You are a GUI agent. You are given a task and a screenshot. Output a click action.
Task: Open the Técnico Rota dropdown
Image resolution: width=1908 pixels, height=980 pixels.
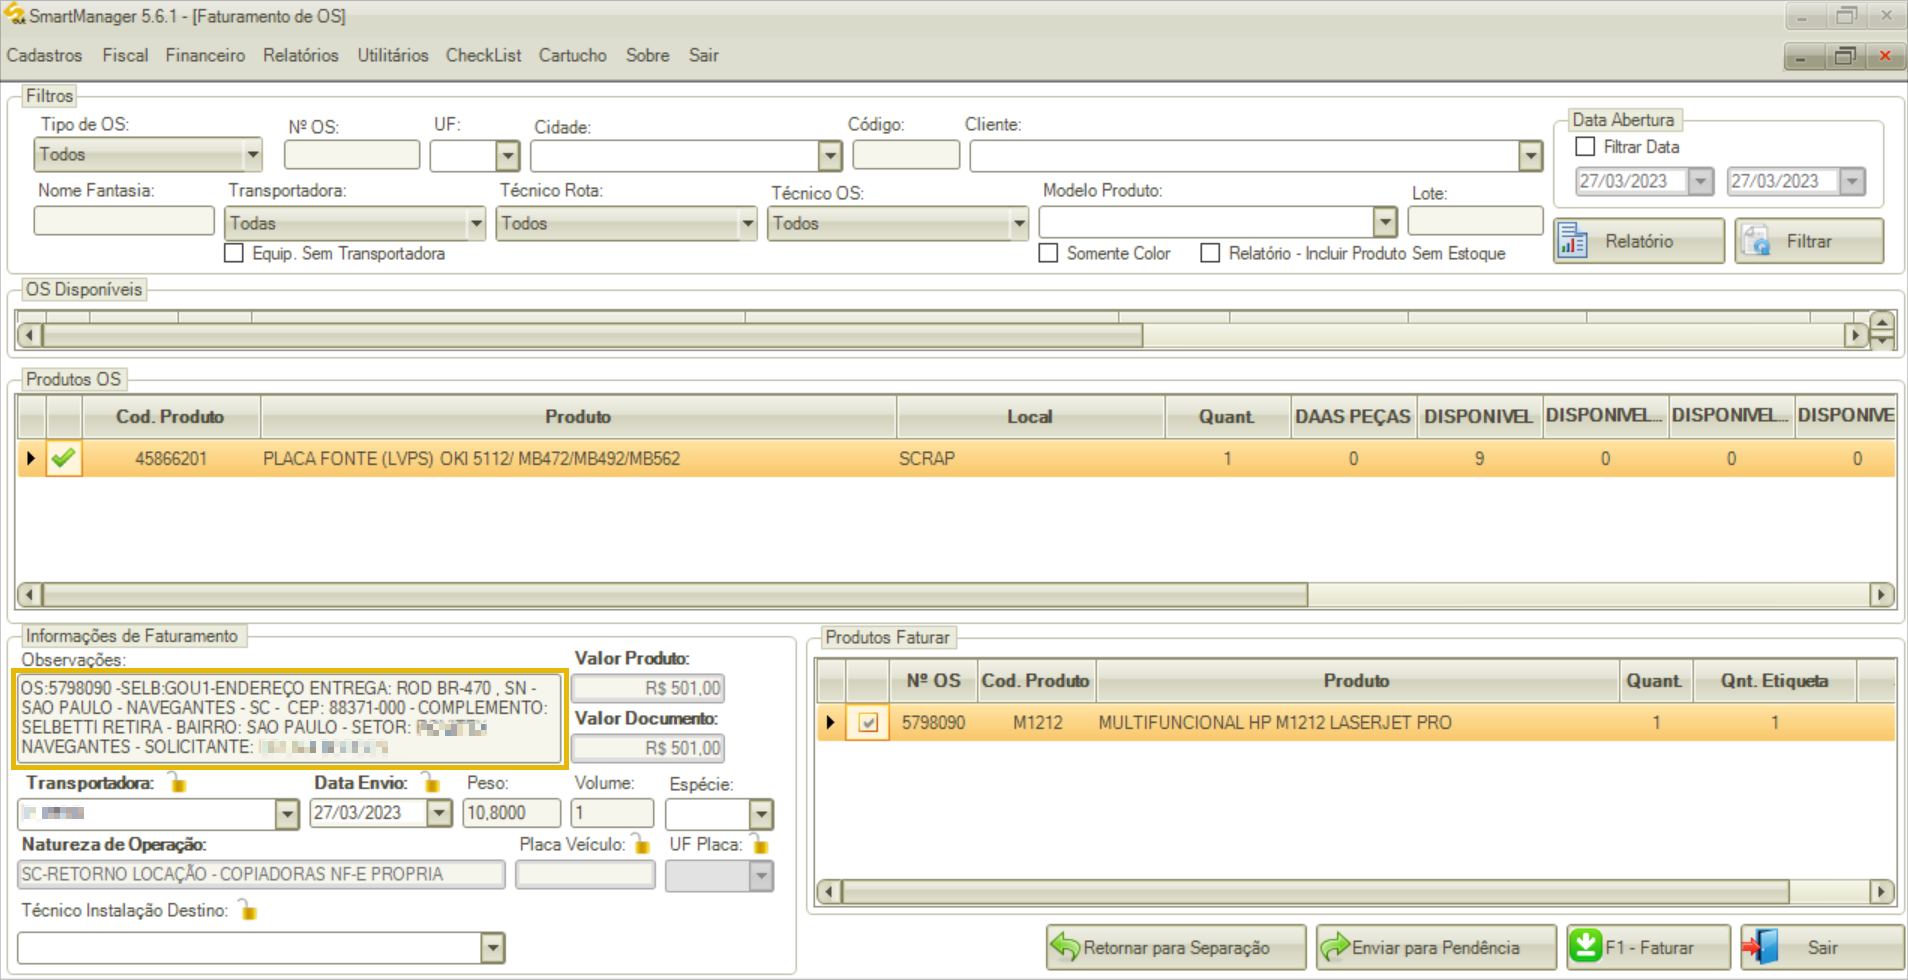(x=747, y=223)
